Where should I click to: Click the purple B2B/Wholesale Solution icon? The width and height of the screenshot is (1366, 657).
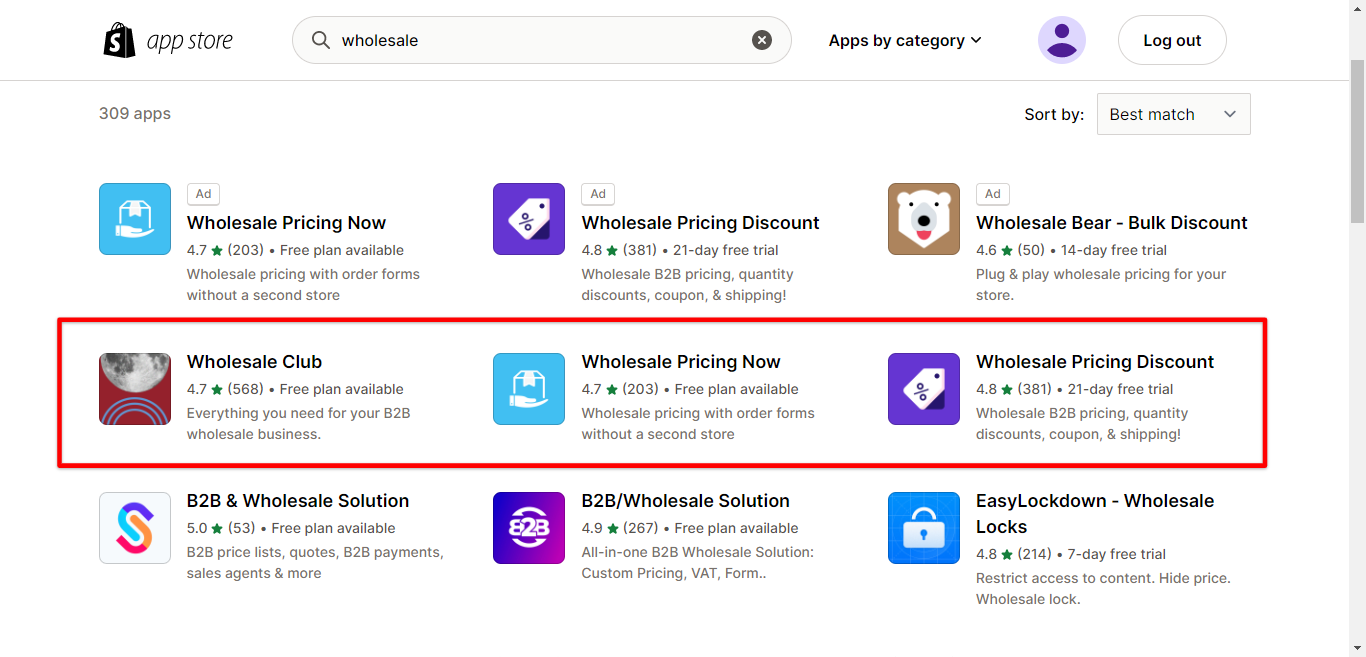tap(529, 528)
